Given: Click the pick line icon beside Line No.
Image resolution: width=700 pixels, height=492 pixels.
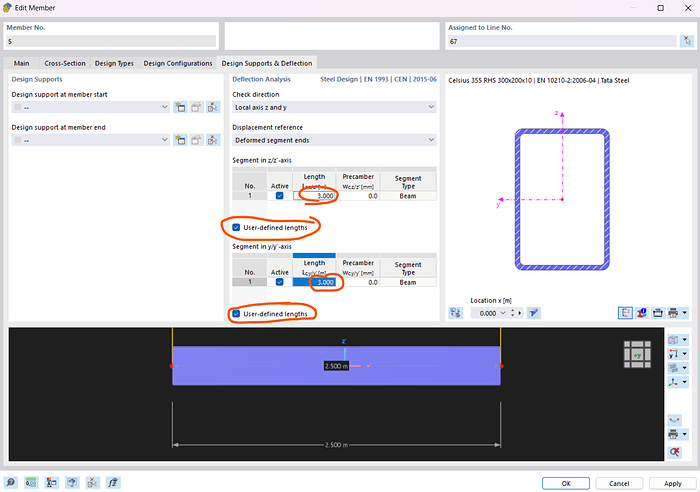Looking at the screenshot, I should click(687, 41).
